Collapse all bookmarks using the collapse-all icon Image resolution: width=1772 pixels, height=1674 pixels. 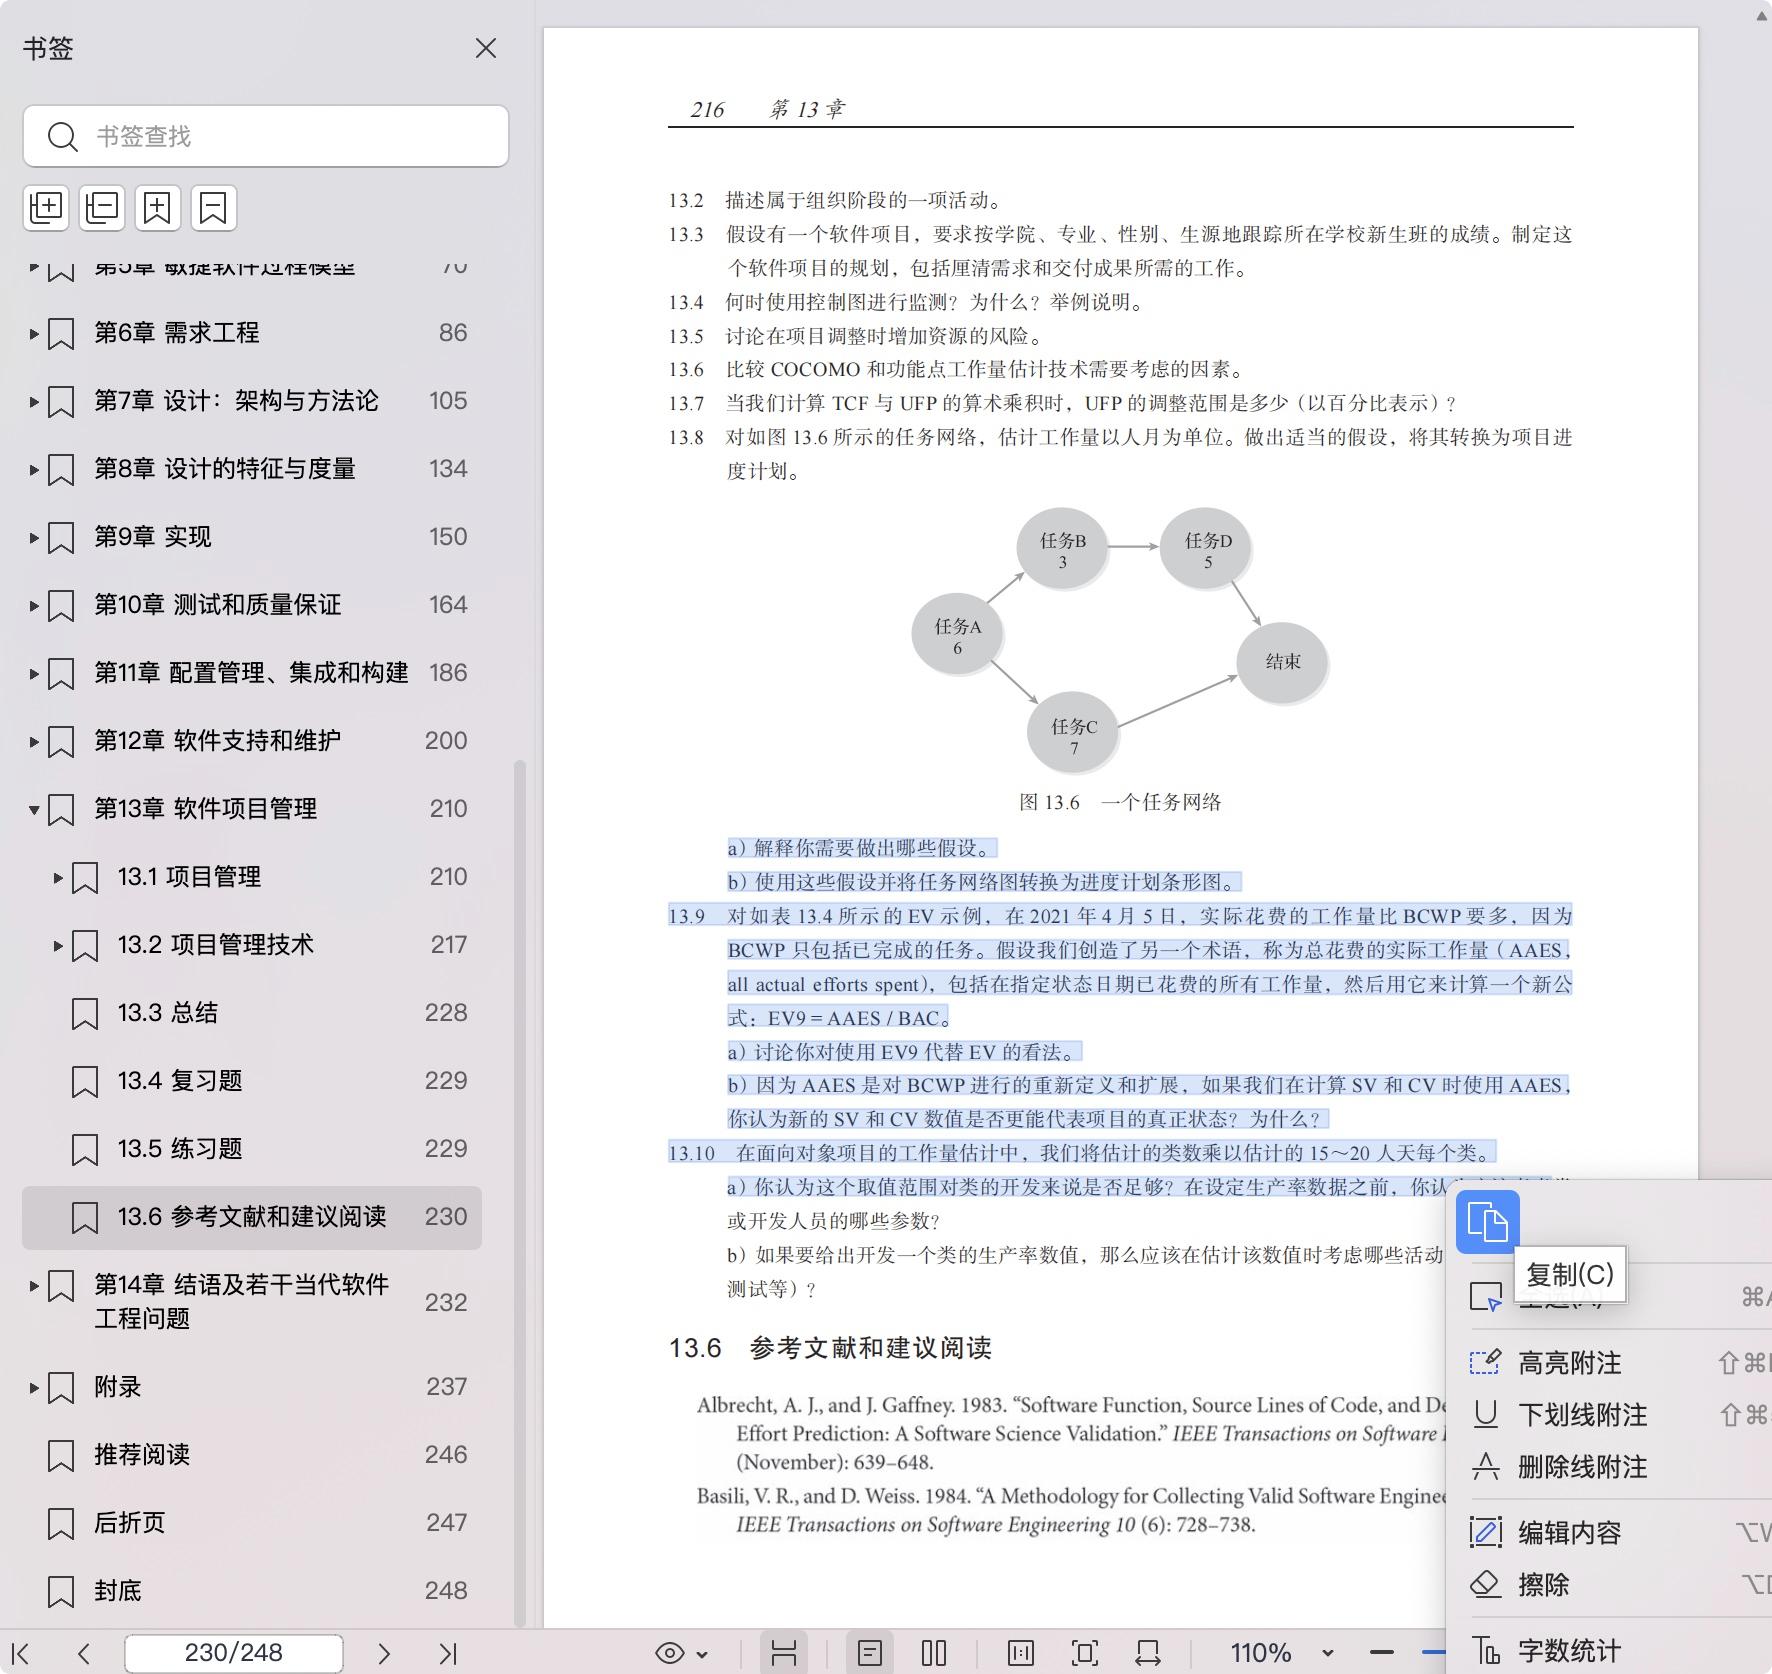(x=101, y=208)
